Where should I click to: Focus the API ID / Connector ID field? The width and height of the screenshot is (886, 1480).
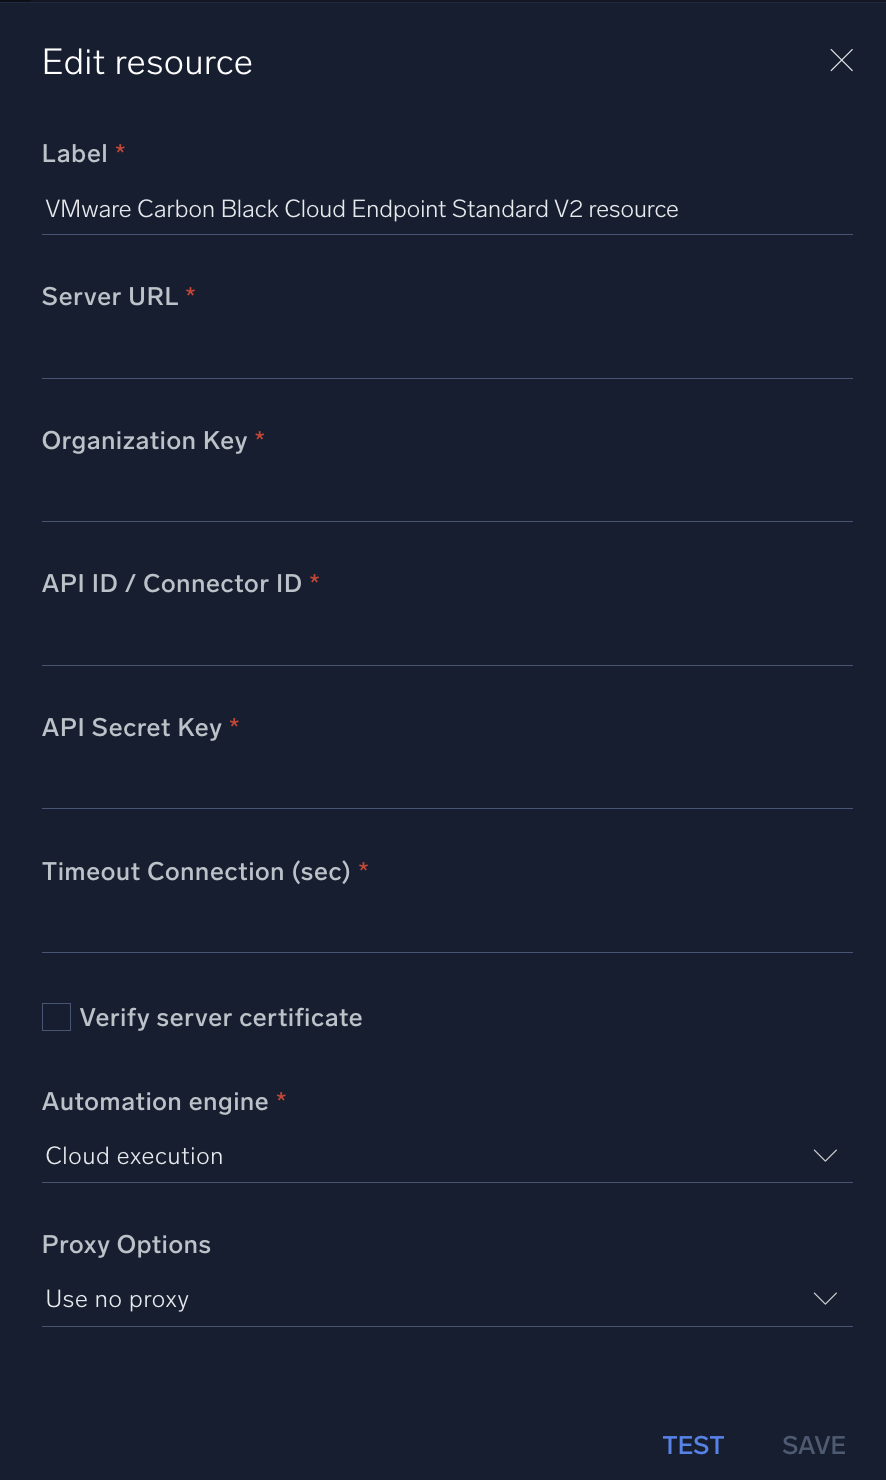(x=447, y=641)
